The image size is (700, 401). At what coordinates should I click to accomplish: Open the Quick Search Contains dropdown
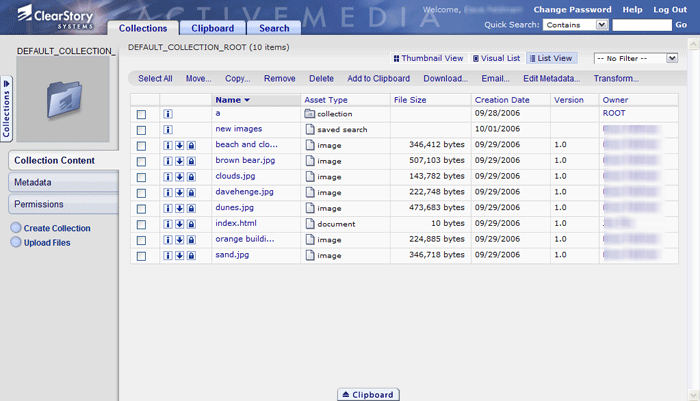tap(567, 25)
